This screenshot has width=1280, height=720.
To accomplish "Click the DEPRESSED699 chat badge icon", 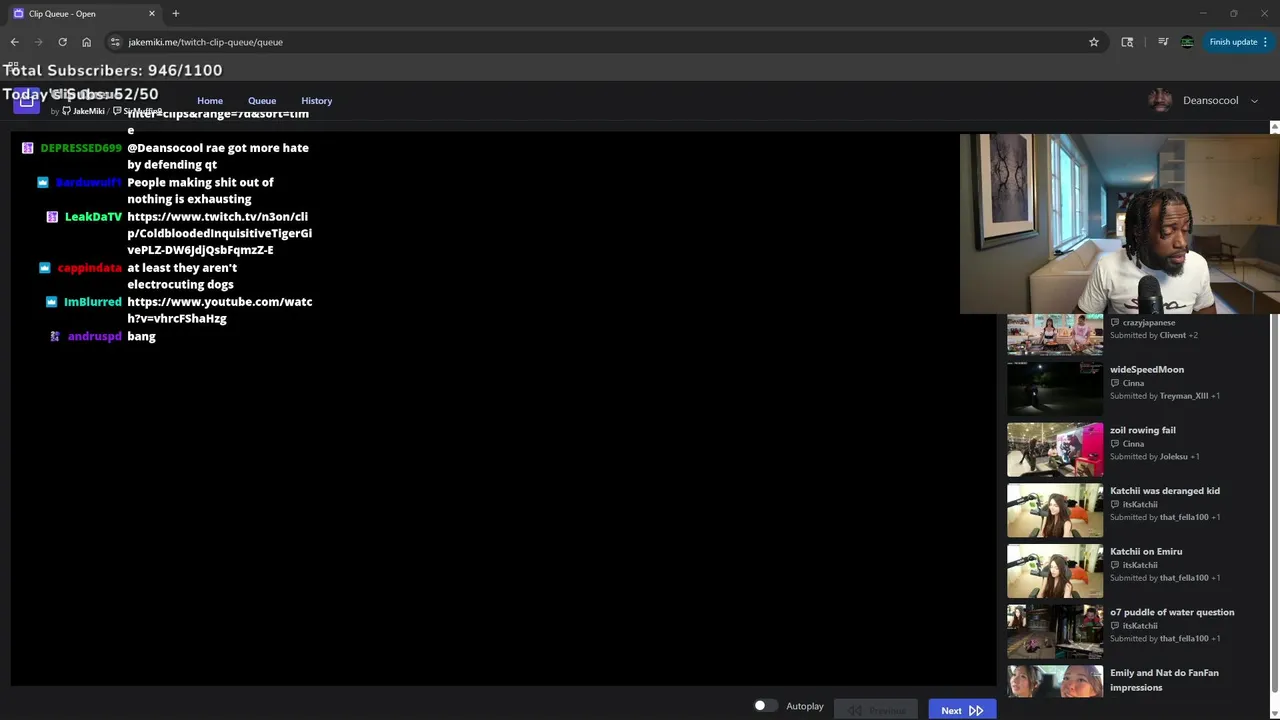I will click(28, 148).
